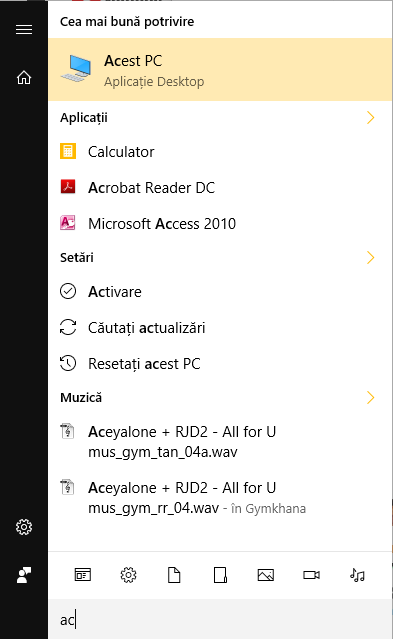Viewport: 393px width, 639px height.
Task: Open the settings gear in the left sidebar
Action: point(24,527)
